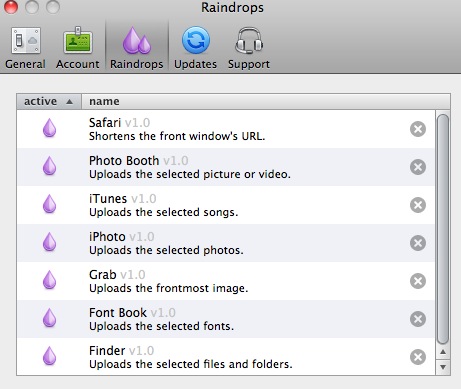
Task: Open the Support headset pane
Action: coord(249,47)
